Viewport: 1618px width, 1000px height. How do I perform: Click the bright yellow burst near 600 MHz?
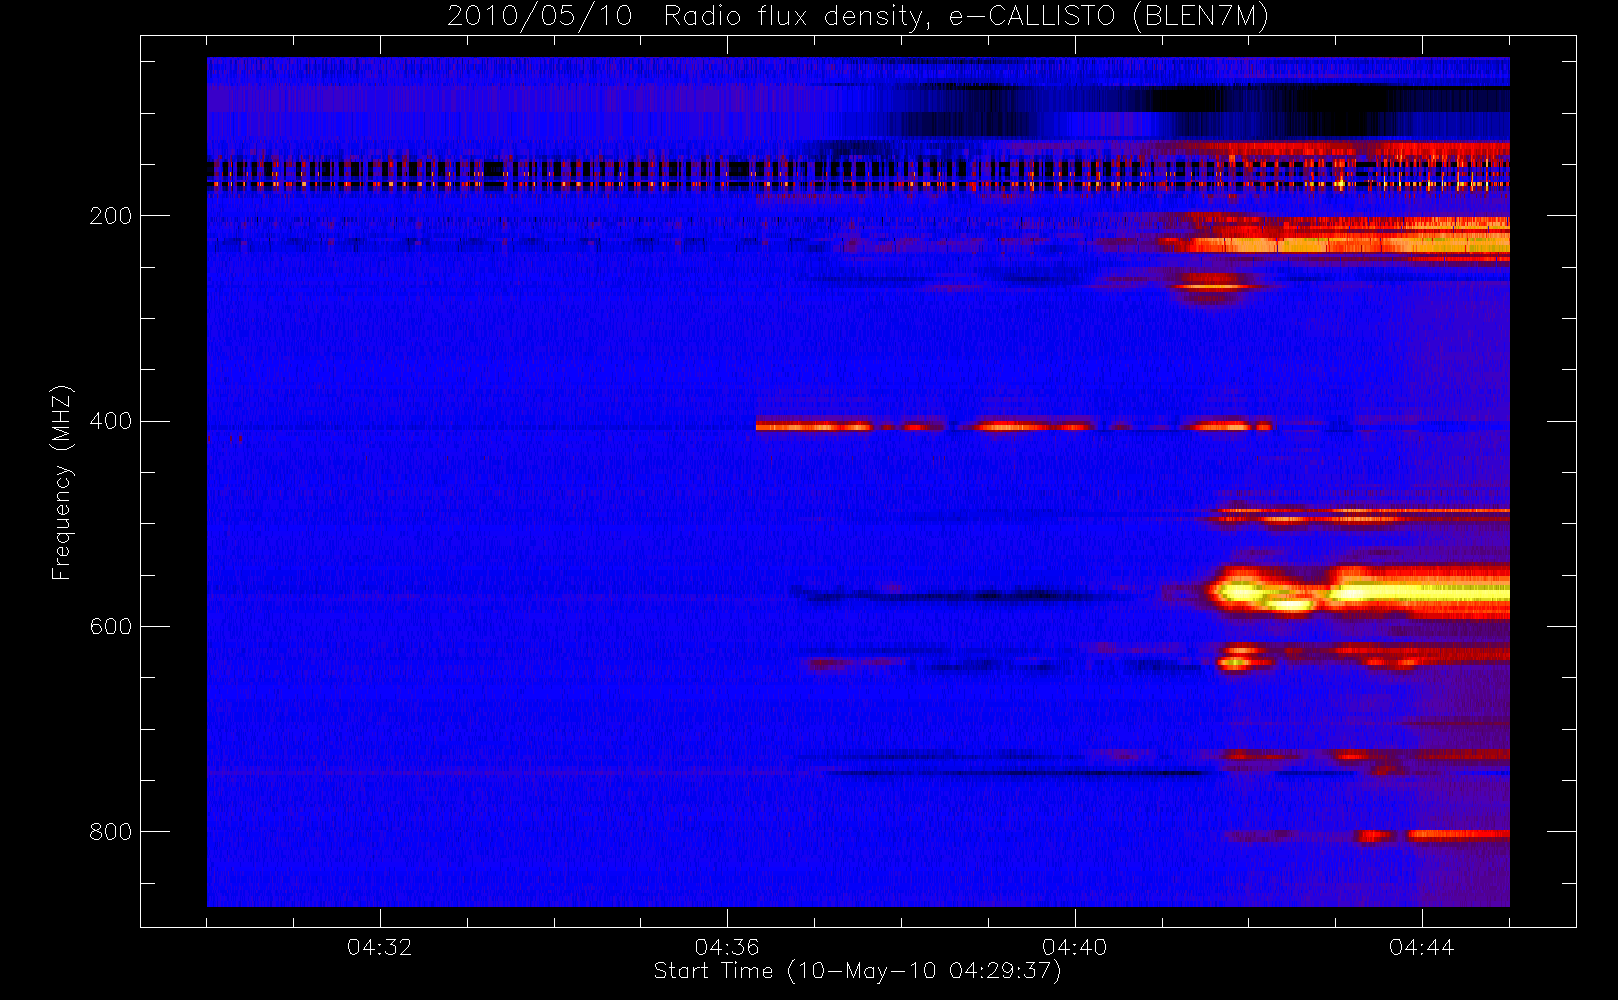point(1360,590)
